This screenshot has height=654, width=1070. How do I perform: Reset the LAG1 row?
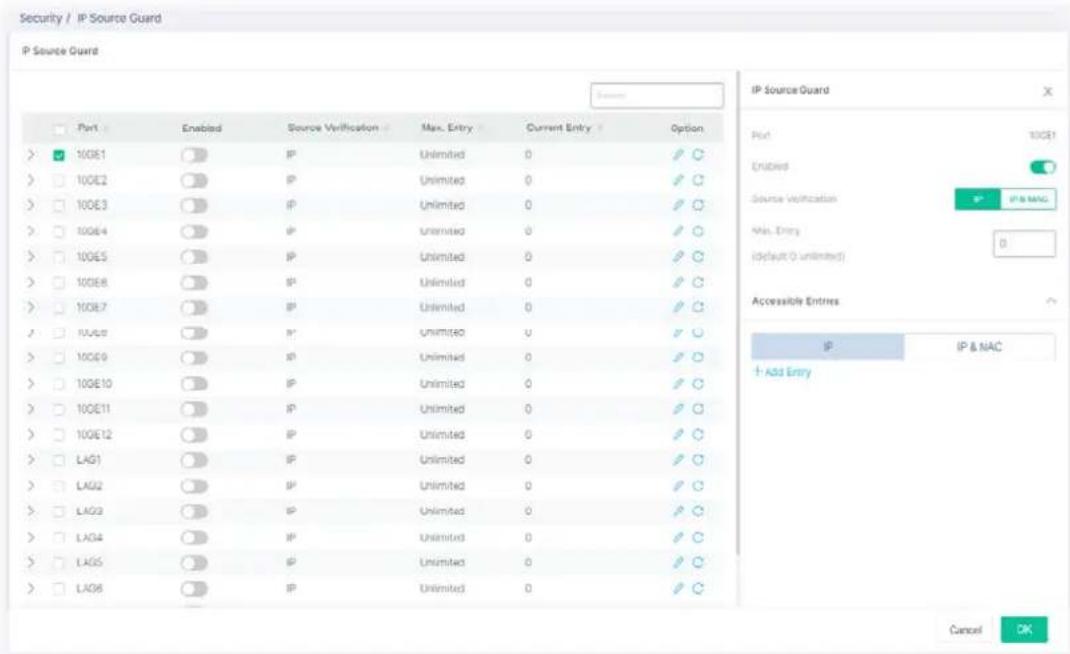point(697,460)
